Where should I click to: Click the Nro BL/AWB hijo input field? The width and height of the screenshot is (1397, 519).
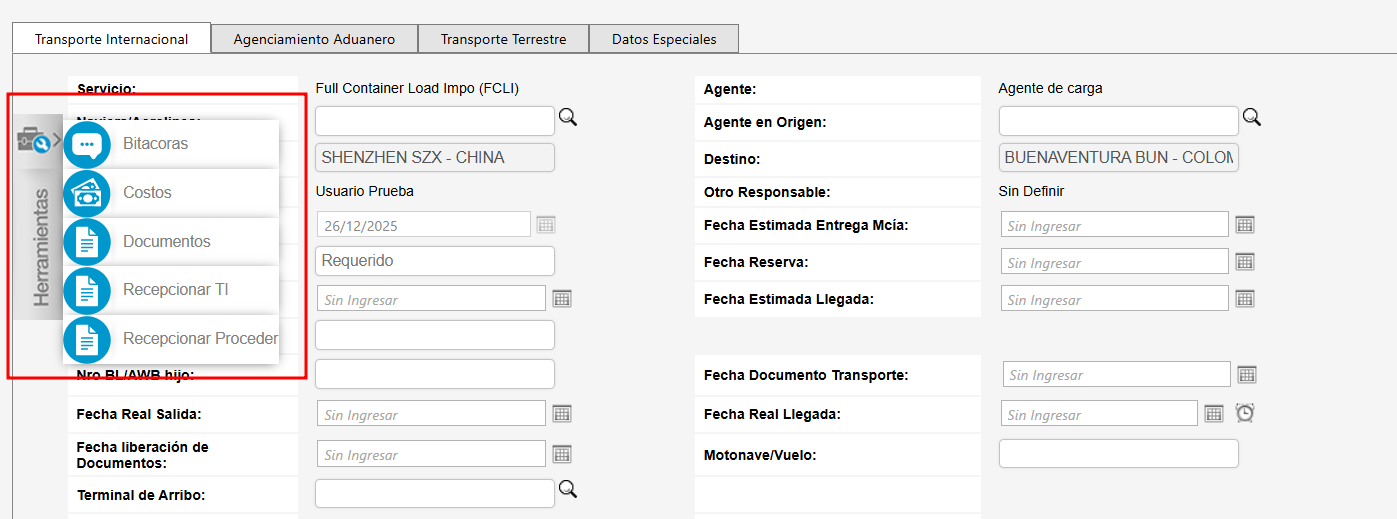tap(434, 374)
